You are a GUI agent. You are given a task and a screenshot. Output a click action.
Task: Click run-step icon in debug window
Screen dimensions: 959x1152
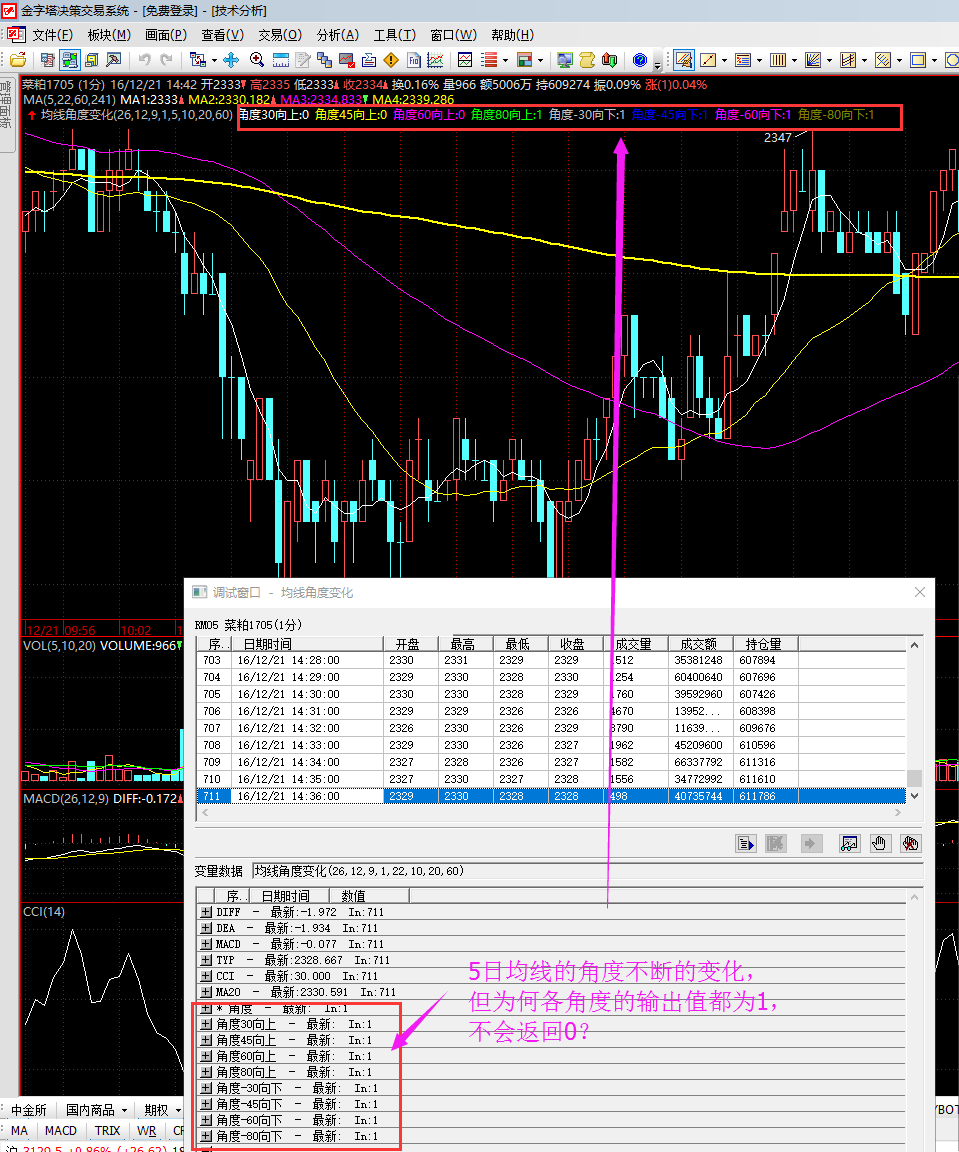(746, 843)
